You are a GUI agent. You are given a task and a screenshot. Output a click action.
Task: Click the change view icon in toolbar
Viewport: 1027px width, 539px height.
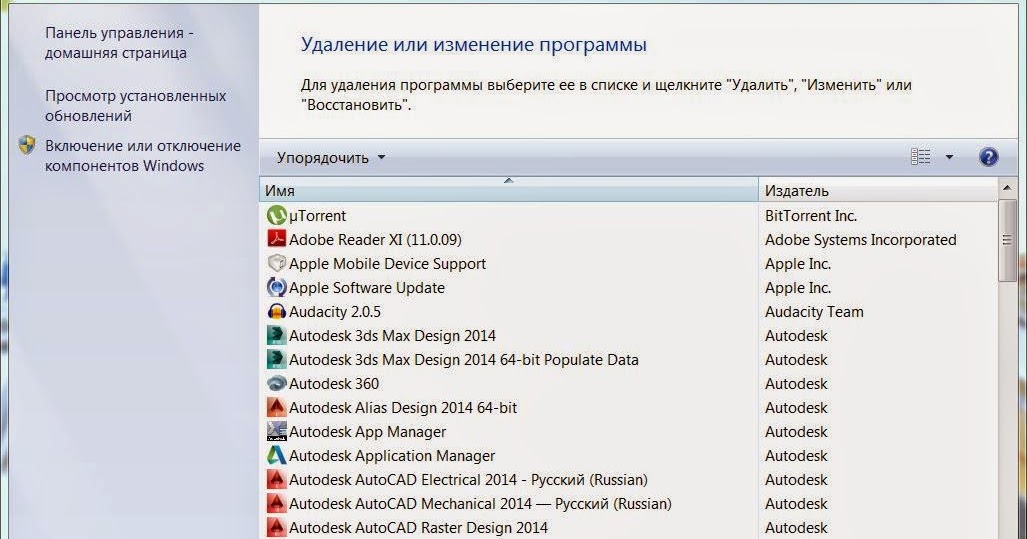click(x=920, y=157)
